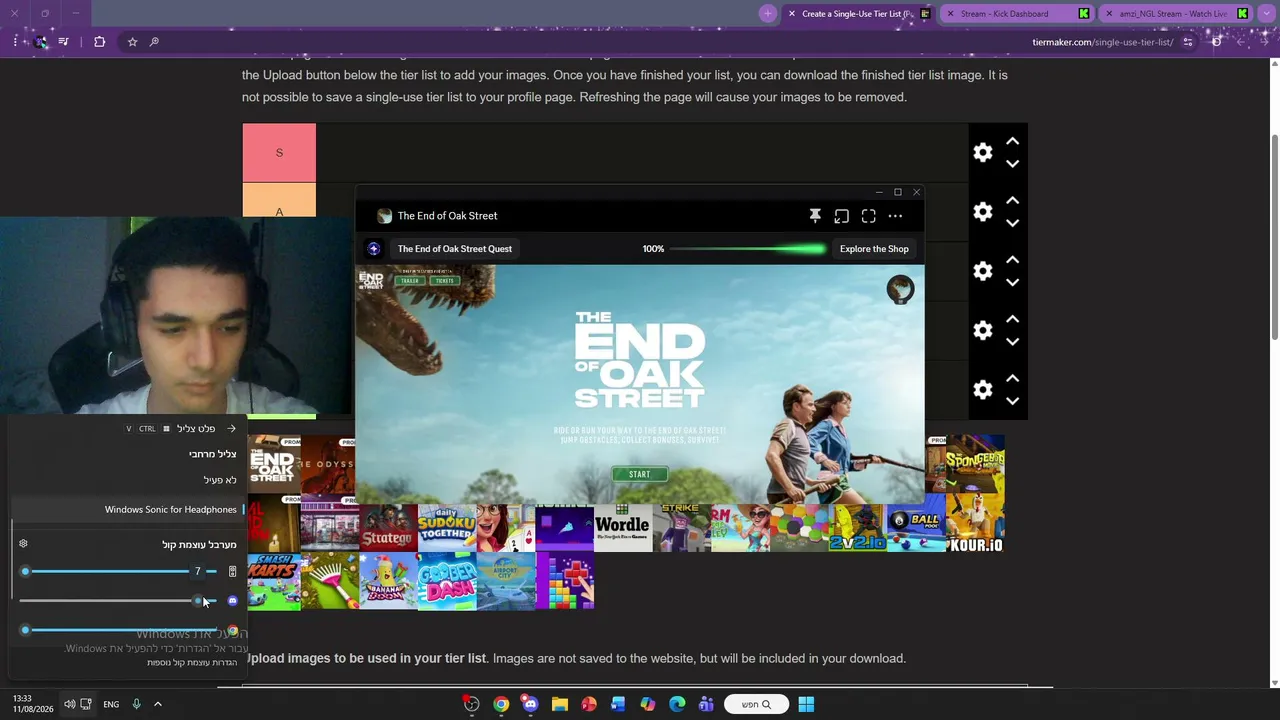Bookmark this page with the star icon

pyautogui.click(x=132, y=42)
